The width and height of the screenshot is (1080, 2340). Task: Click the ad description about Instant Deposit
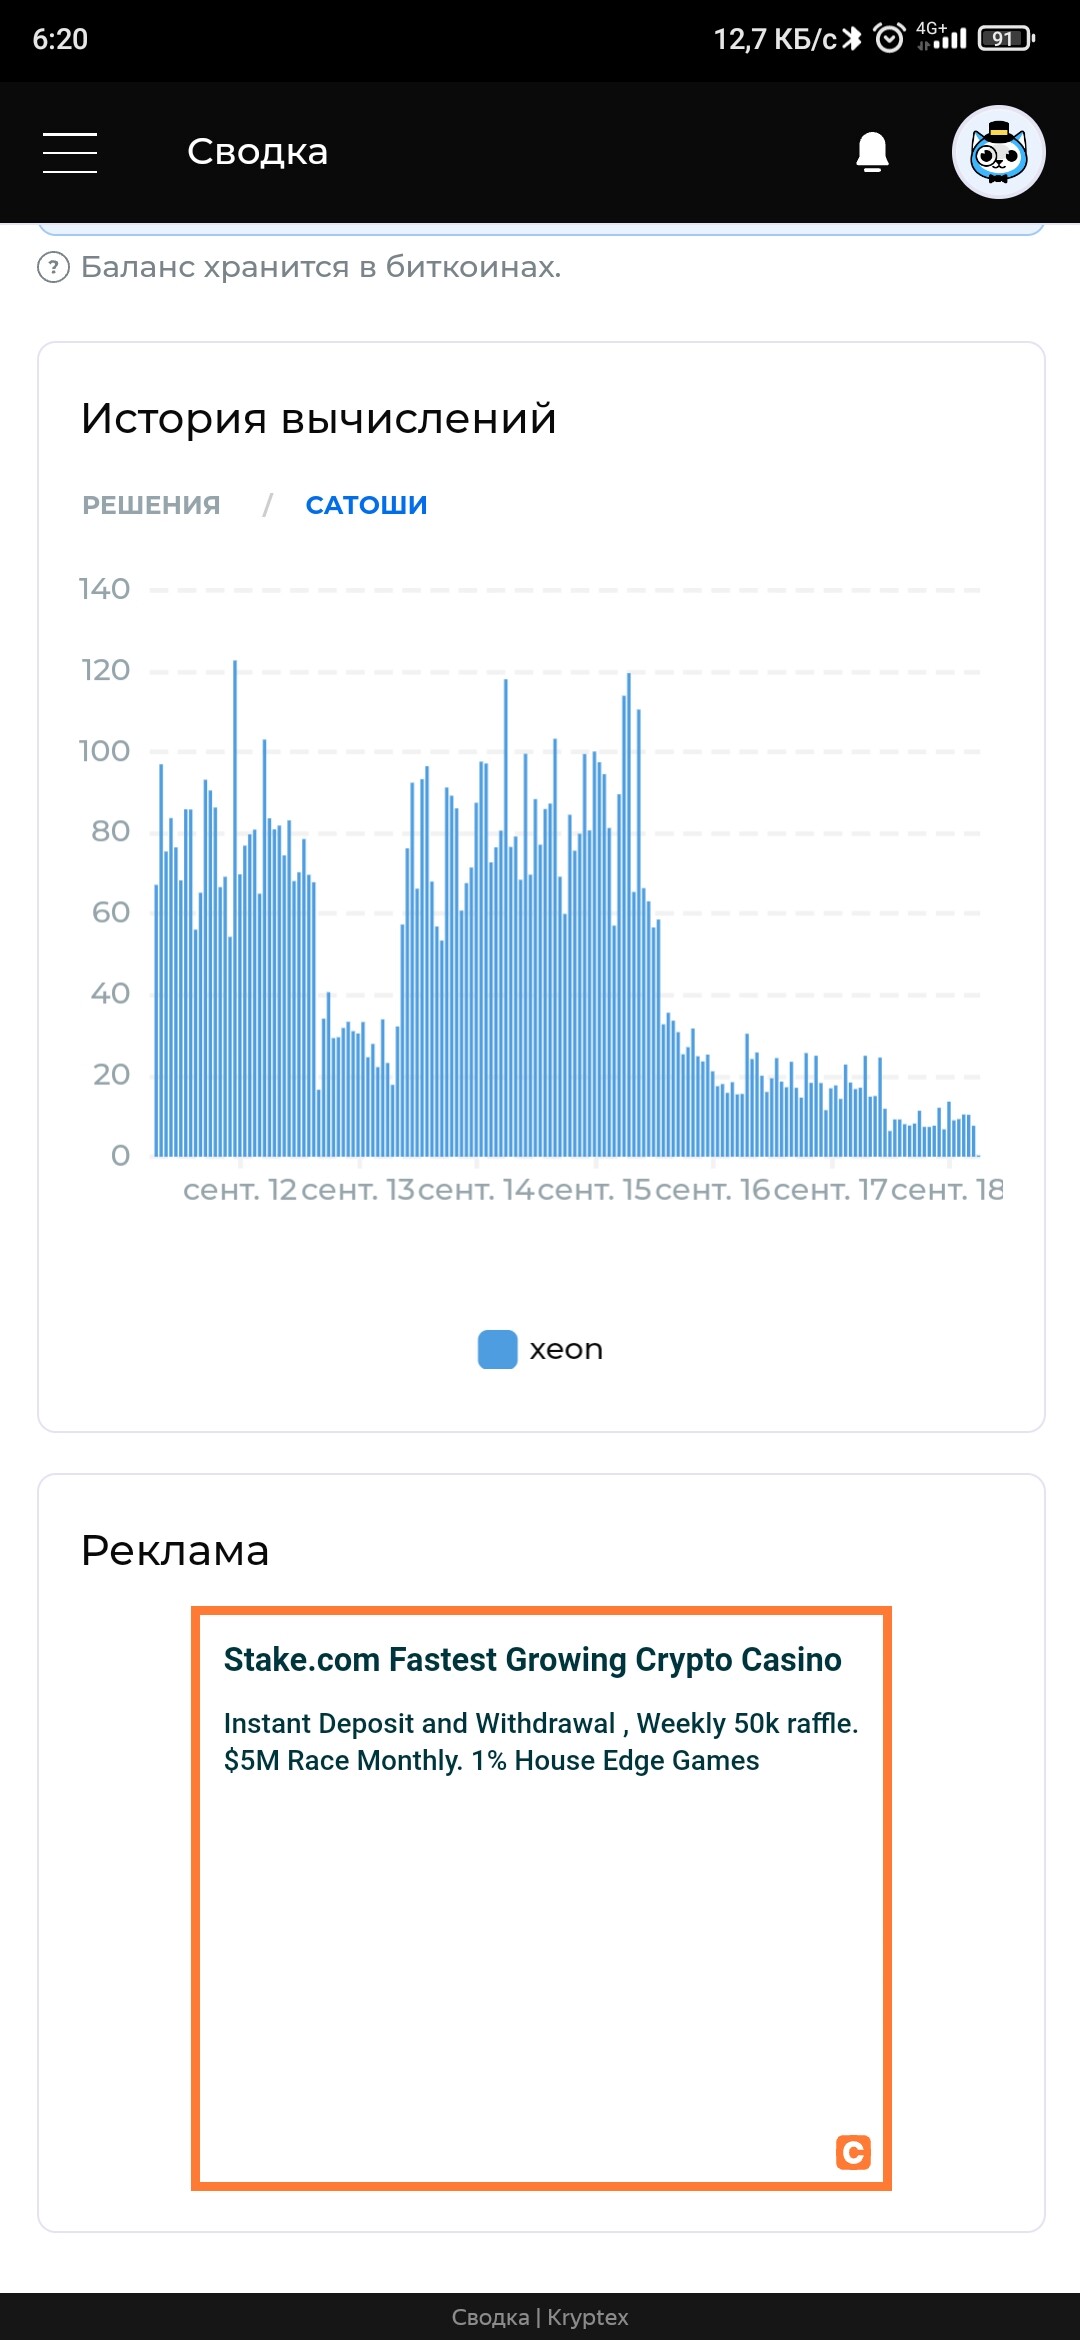(540, 1742)
